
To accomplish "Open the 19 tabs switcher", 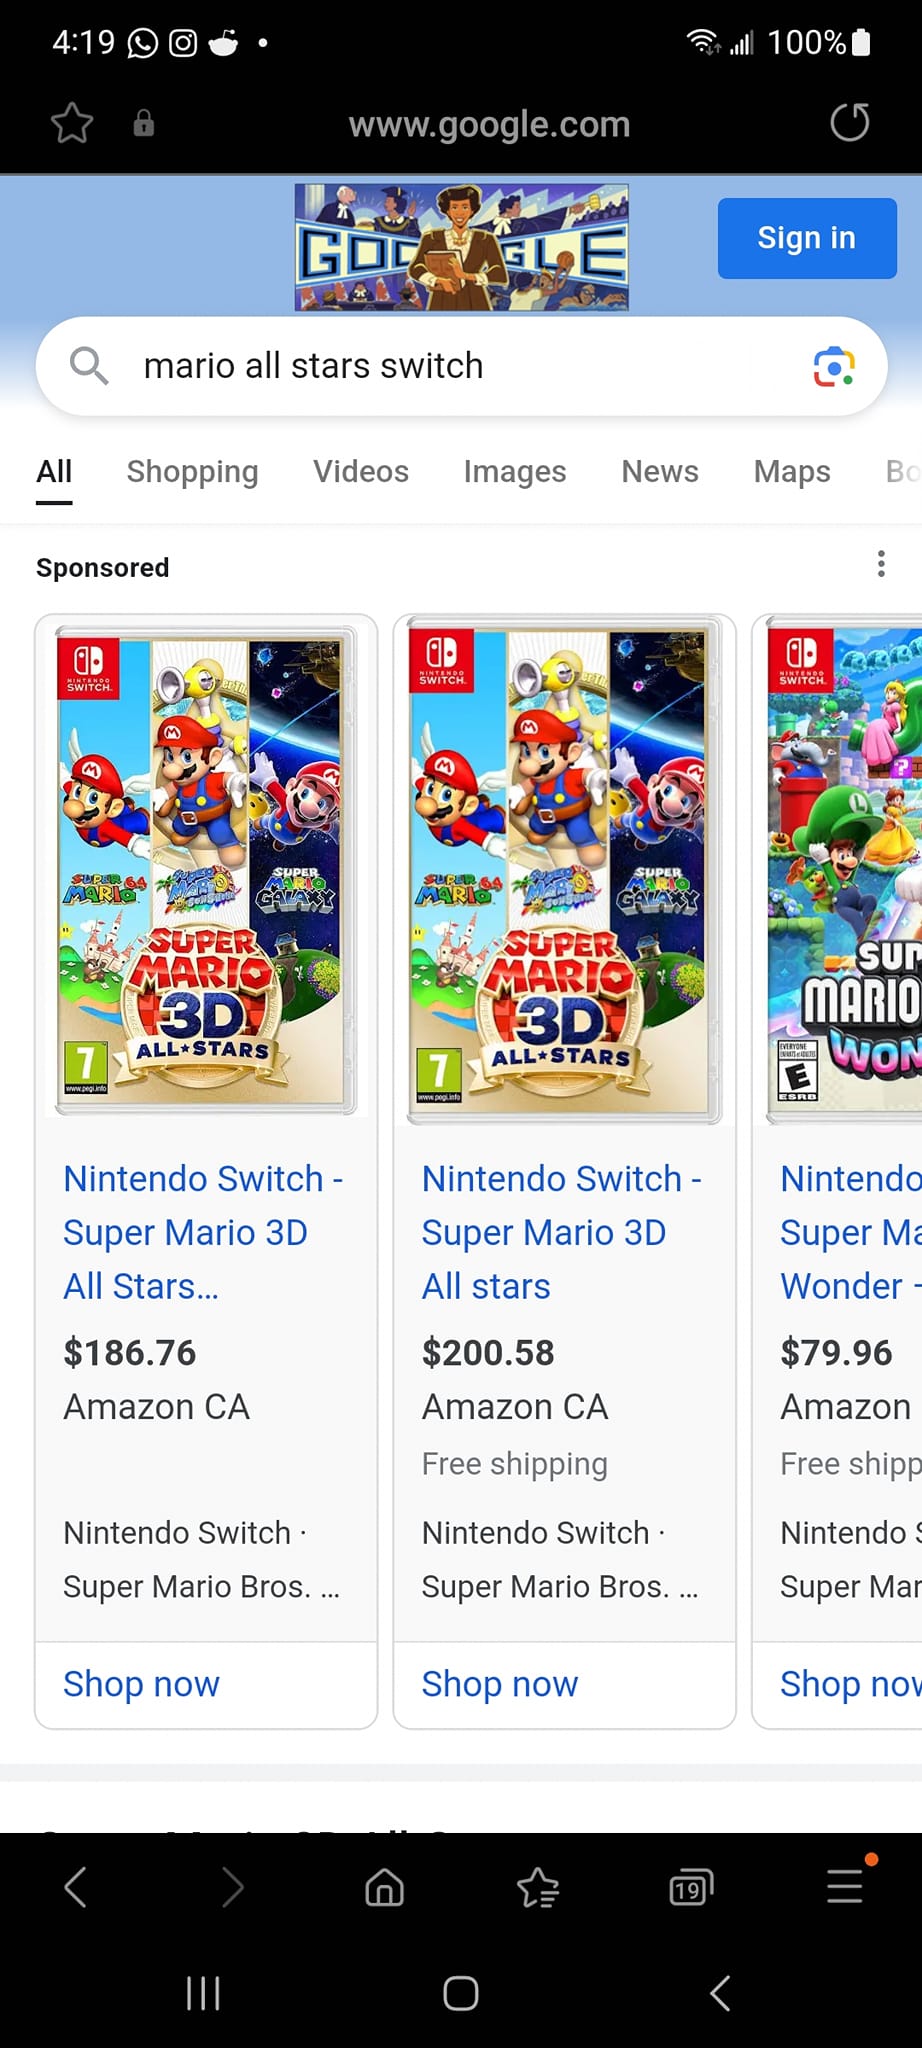I will tap(691, 1888).
